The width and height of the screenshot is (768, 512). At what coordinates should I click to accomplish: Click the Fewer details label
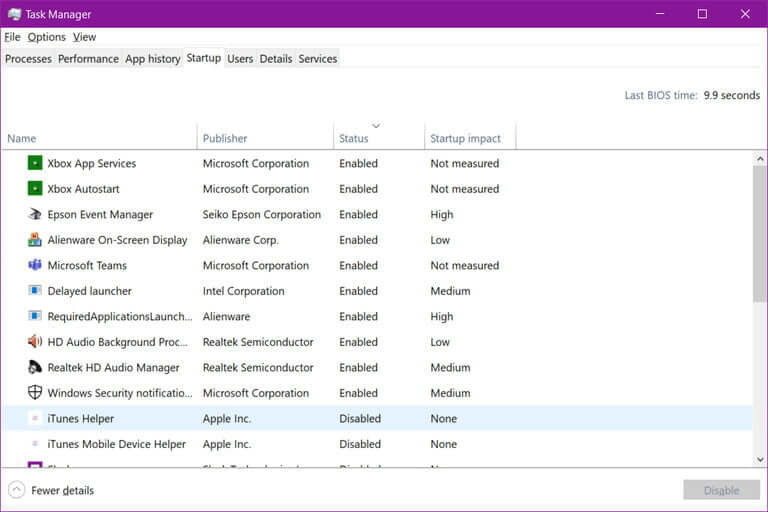pyautogui.click(x=63, y=490)
